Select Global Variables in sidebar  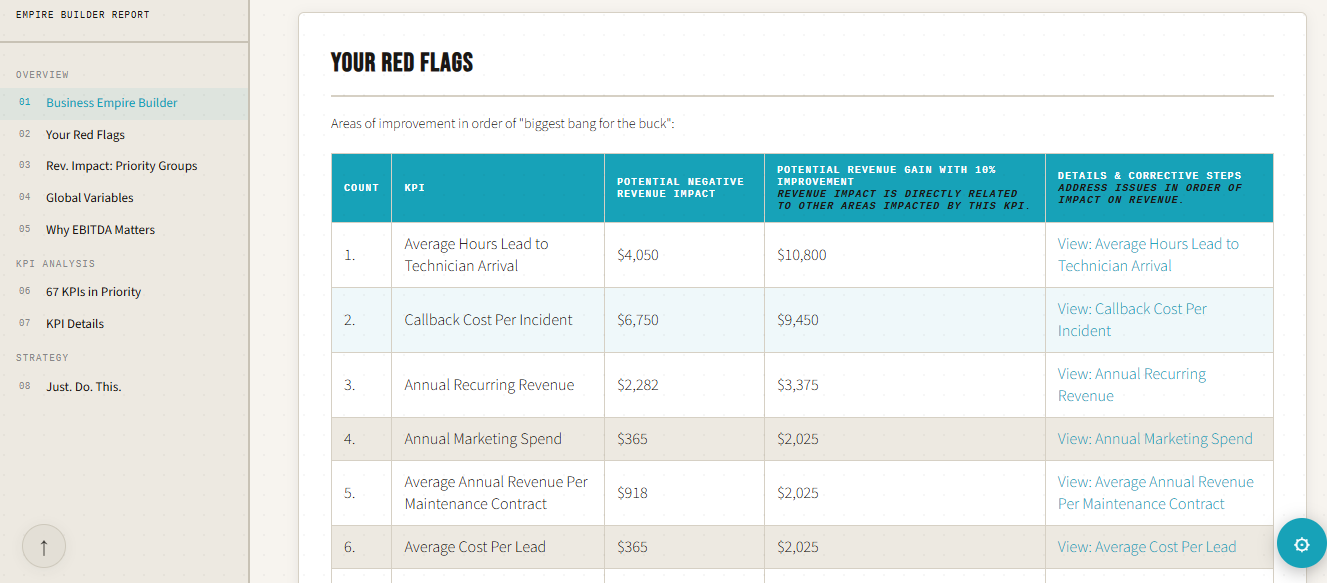click(89, 198)
